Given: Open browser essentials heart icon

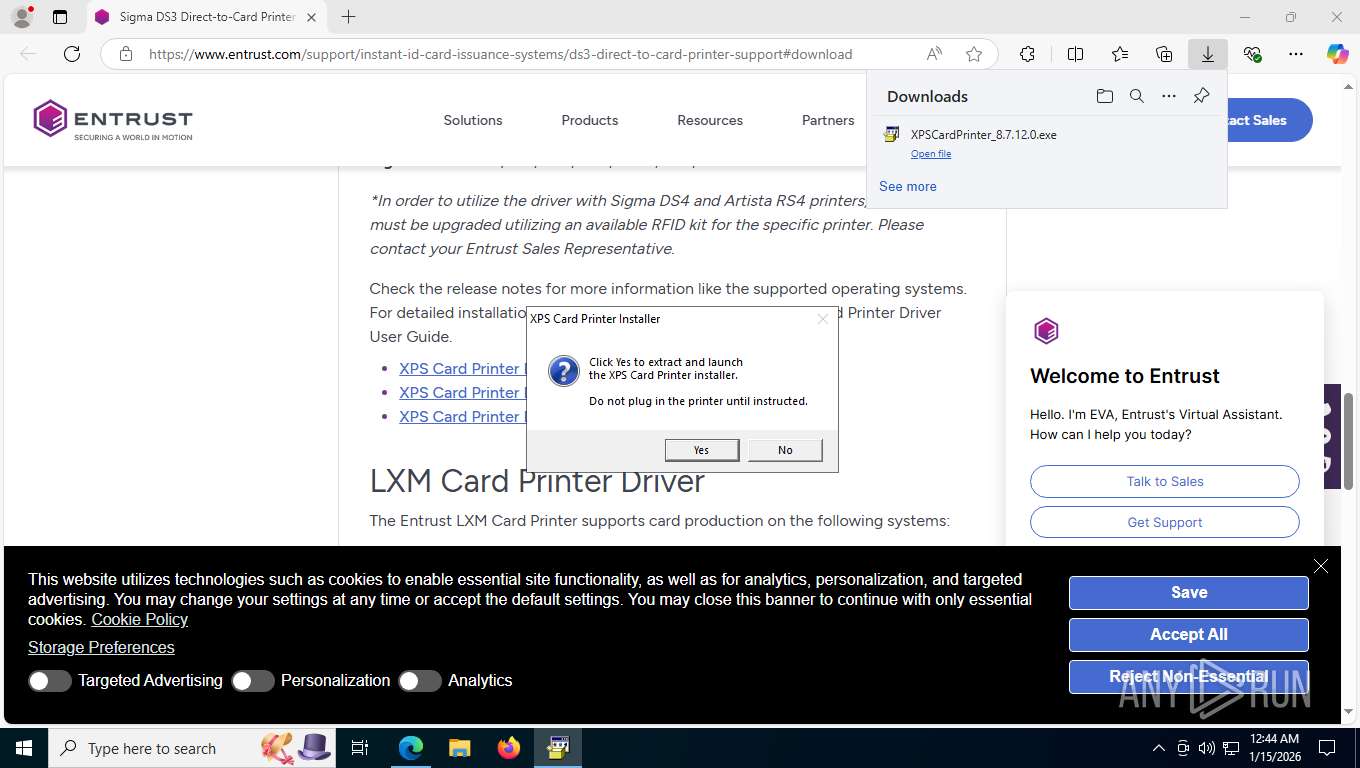Looking at the screenshot, I should pyautogui.click(x=1252, y=54).
